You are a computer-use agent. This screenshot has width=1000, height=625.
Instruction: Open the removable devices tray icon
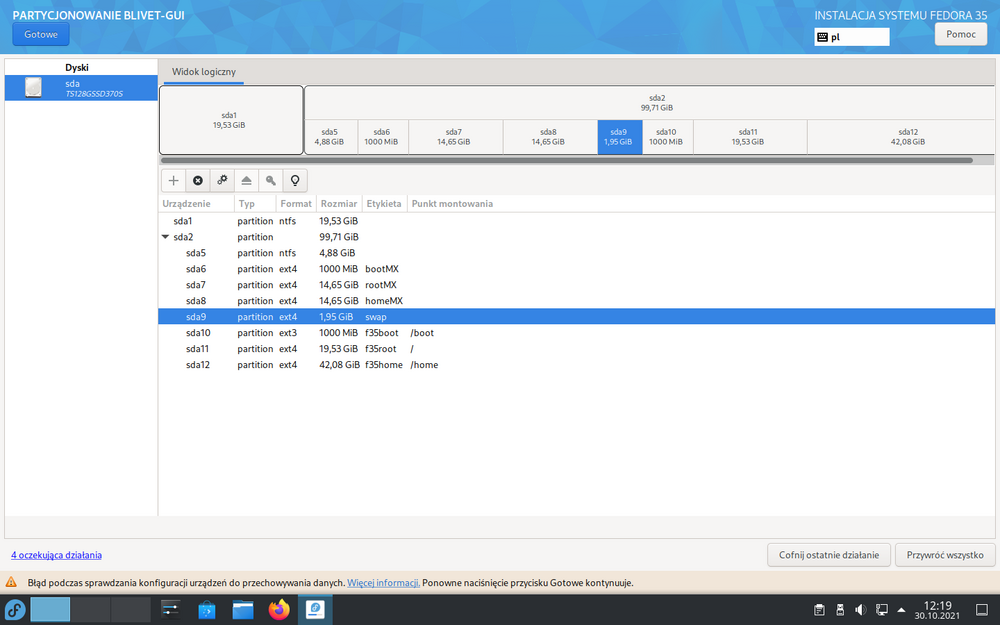(840, 610)
